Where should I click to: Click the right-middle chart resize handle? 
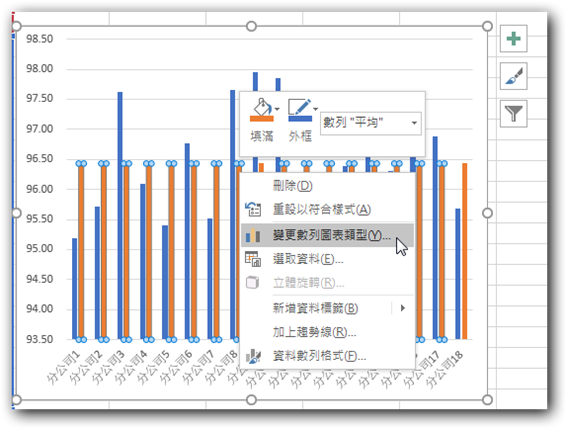(487, 213)
